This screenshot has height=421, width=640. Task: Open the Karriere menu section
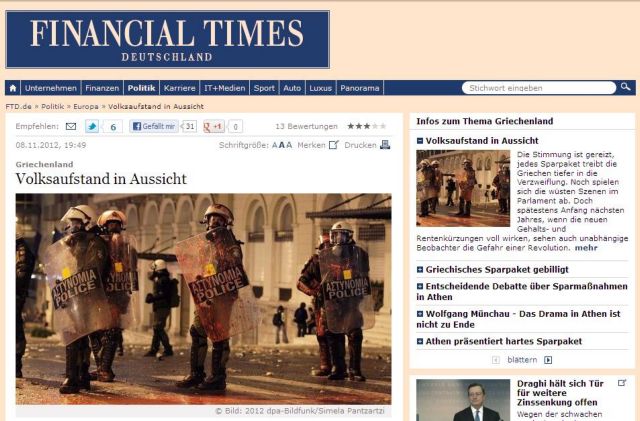(180, 88)
